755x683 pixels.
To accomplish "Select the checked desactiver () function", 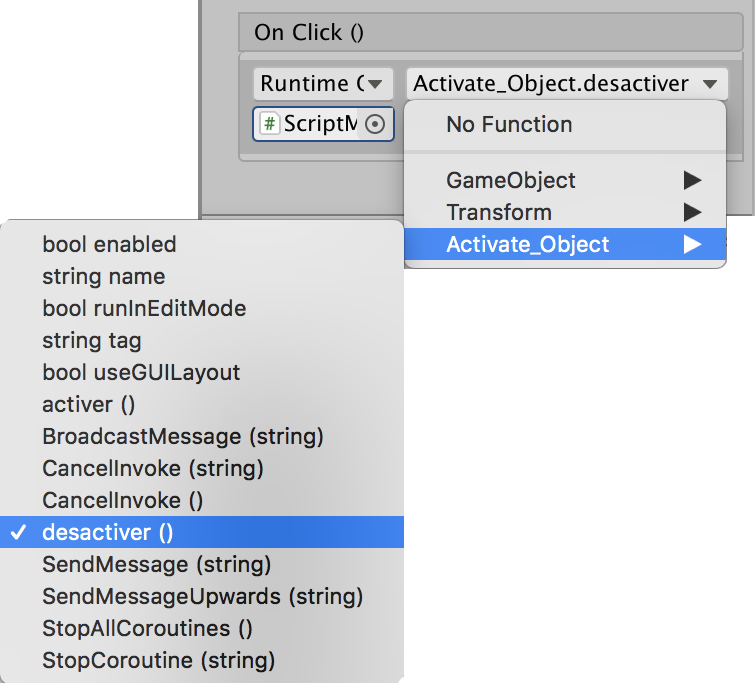I will coord(108,532).
